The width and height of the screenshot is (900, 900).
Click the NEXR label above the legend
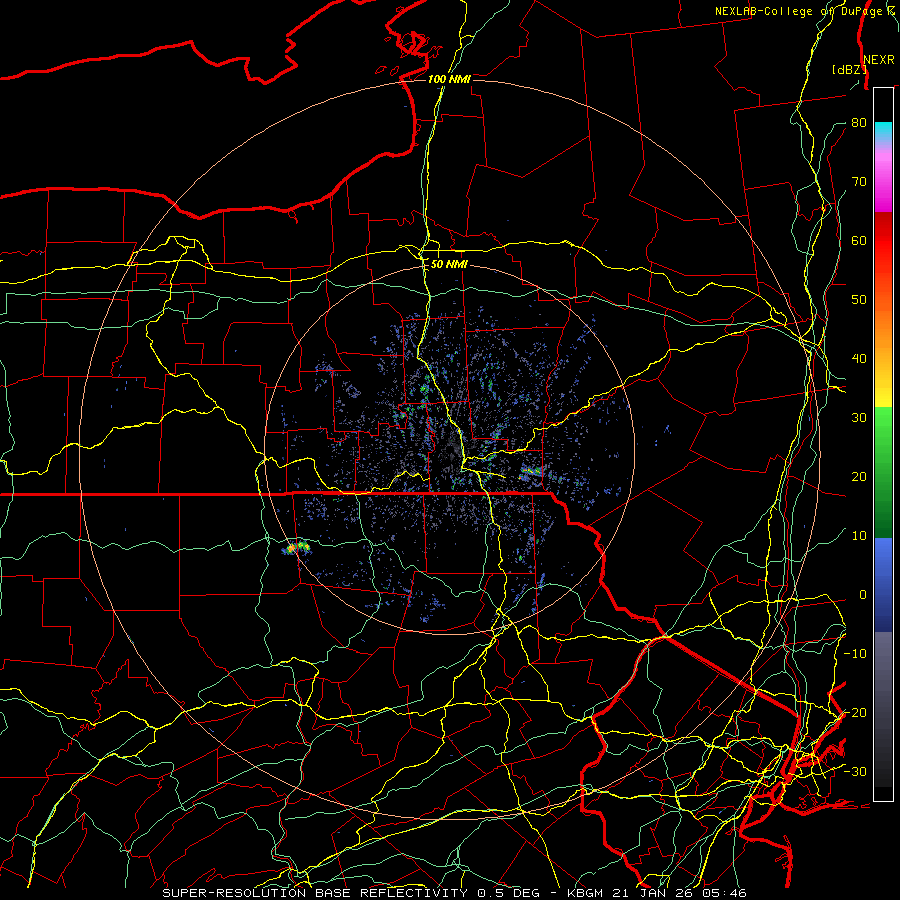point(879,60)
